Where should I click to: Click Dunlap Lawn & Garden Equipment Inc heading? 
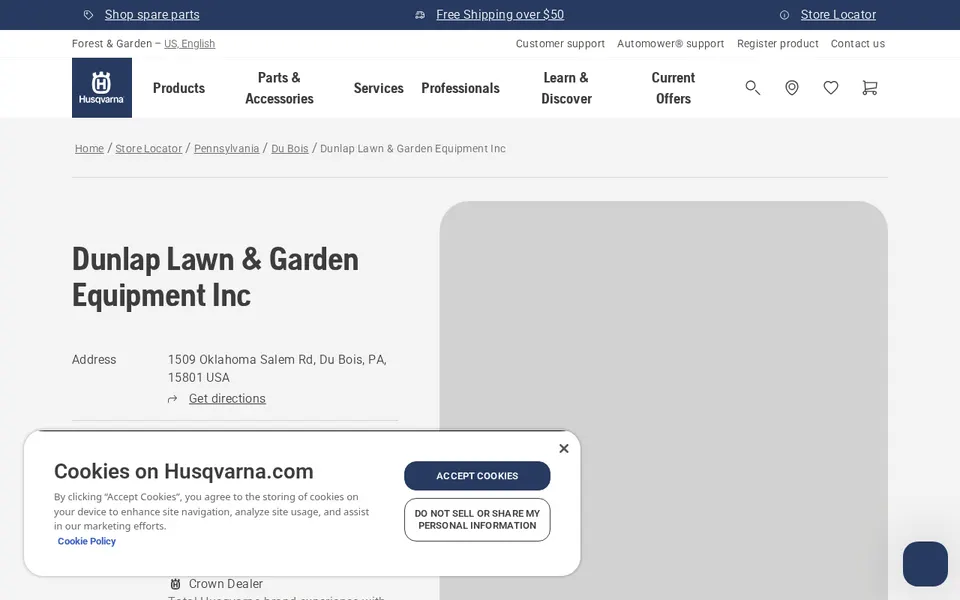point(216,277)
